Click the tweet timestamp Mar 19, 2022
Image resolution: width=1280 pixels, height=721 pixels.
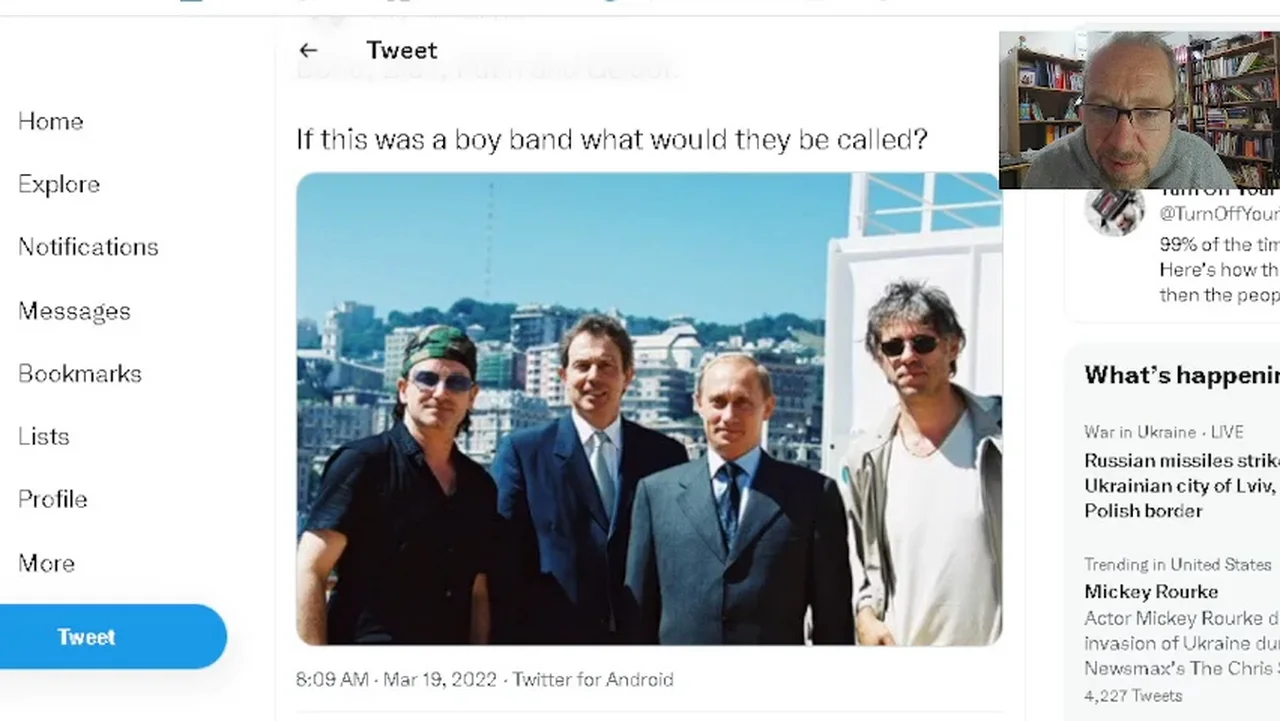(394, 679)
